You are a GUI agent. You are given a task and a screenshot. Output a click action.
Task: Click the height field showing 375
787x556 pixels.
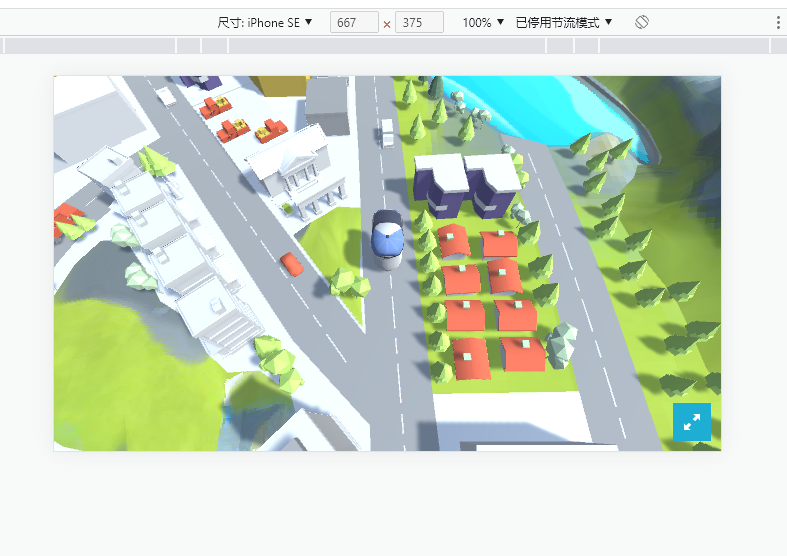pos(419,23)
